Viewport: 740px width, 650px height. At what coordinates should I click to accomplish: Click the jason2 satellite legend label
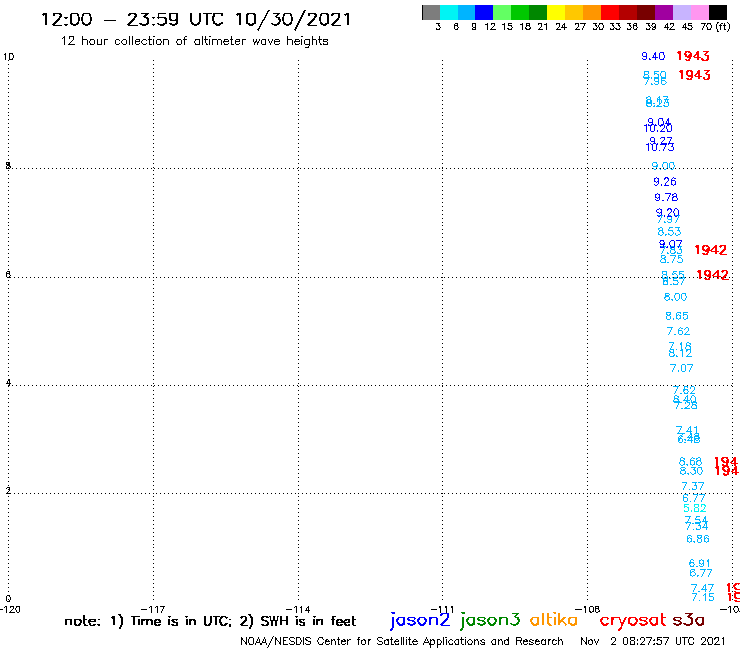420,620
